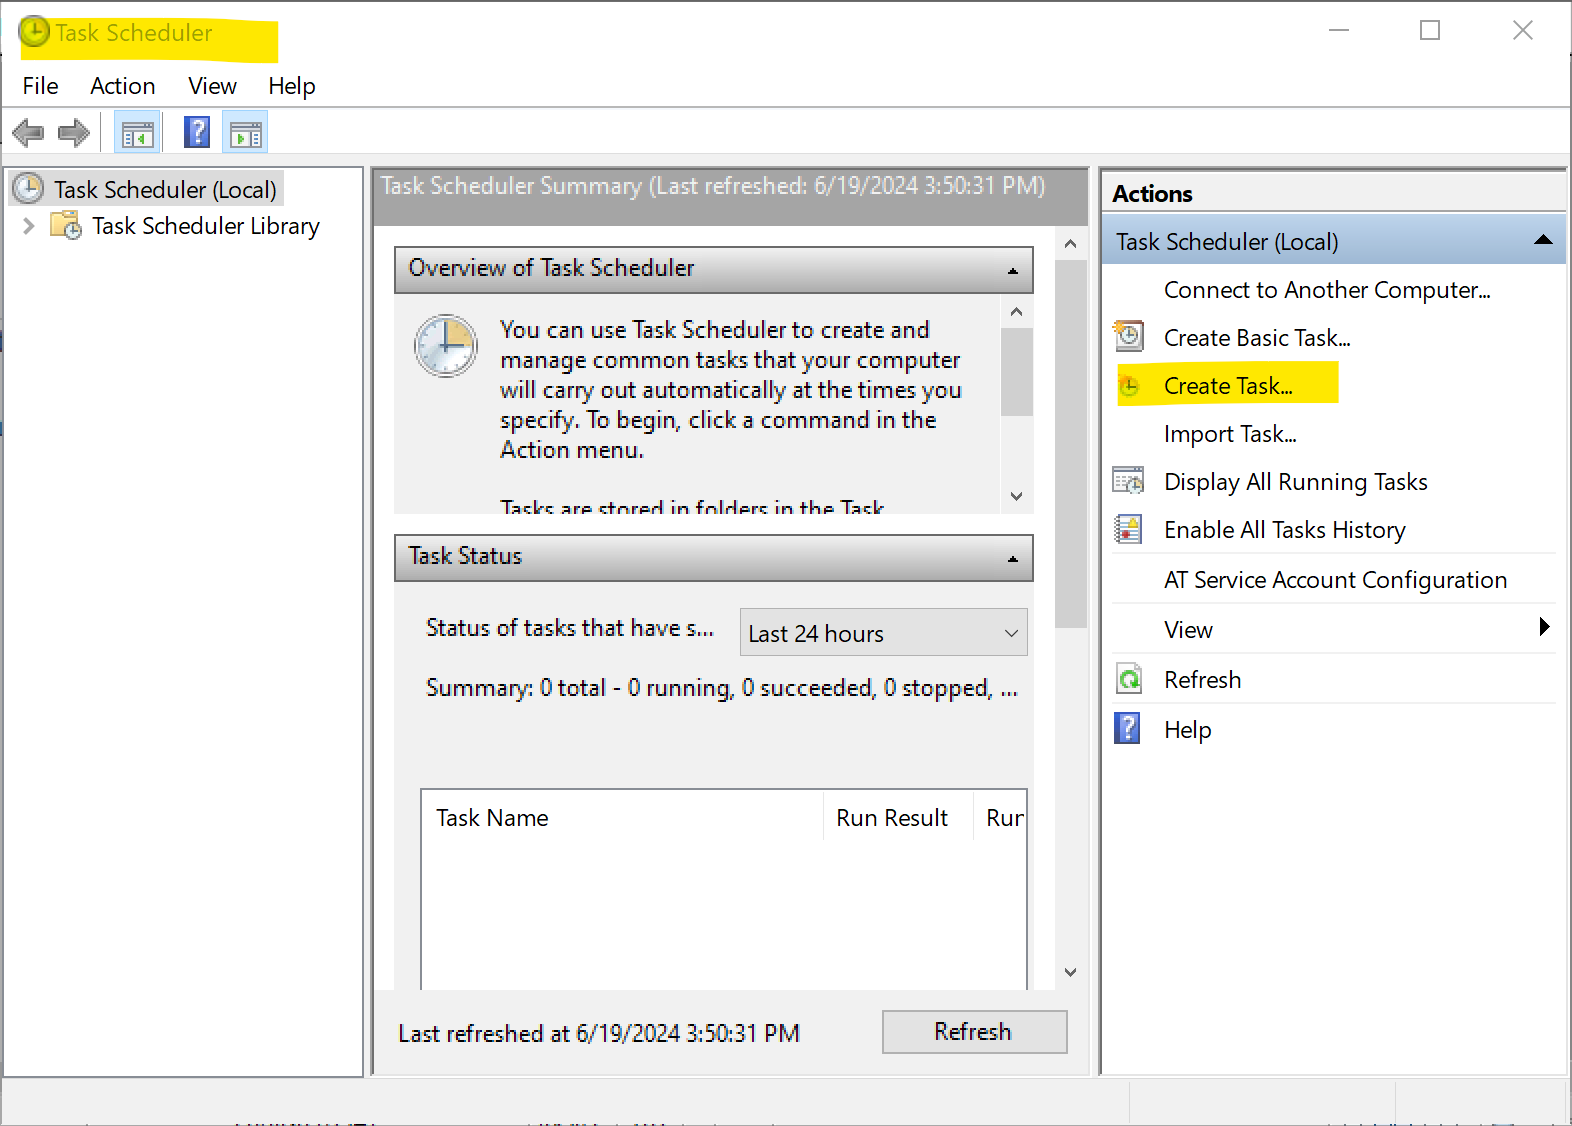Screen dimensions: 1572x1126
Task: Select Task Scheduler Library in the tree
Action: pyautogui.click(x=206, y=226)
